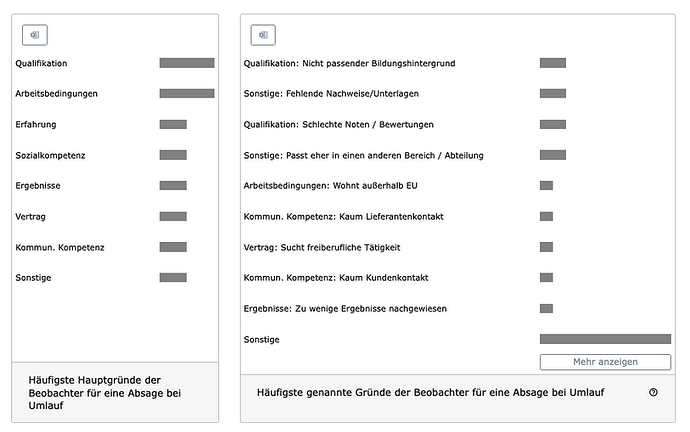Viewport: 690px width, 432px height.
Task: Click the Fehlende Nachweise/Unterlagen bar
Action: 553,94
